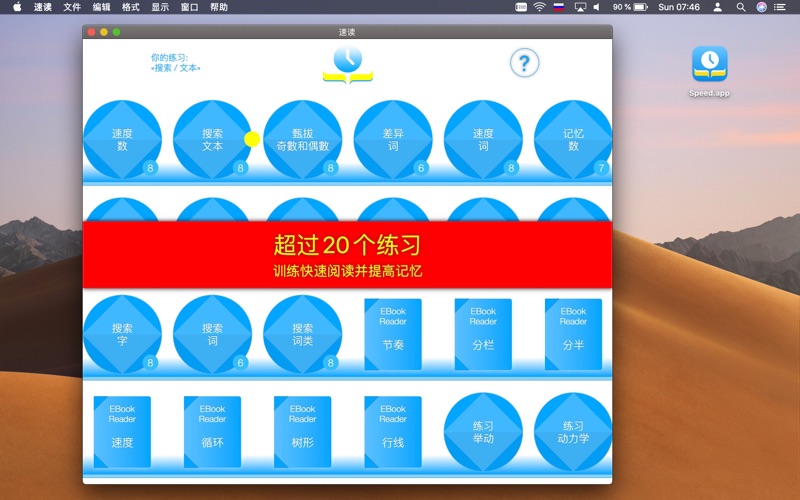Image resolution: width=800 pixels, height=500 pixels.
Task: Click the question mark help icon
Action: pyautogui.click(x=524, y=63)
